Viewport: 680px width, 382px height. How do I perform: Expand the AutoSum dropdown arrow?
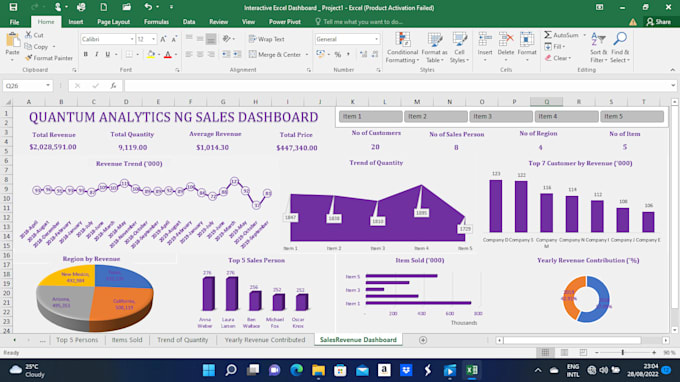(x=584, y=35)
